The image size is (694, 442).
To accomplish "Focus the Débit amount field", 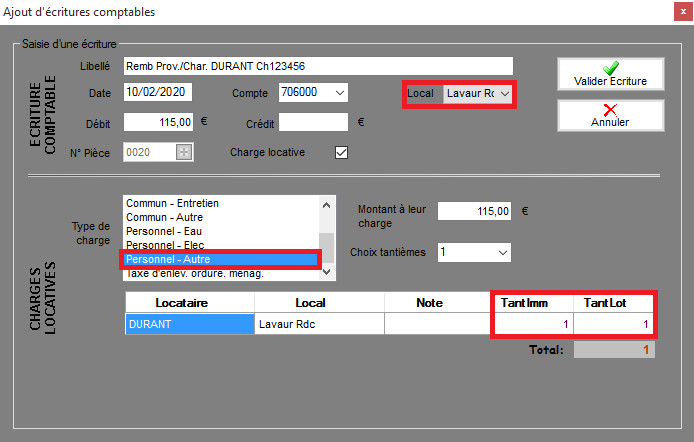I will click(x=157, y=123).
